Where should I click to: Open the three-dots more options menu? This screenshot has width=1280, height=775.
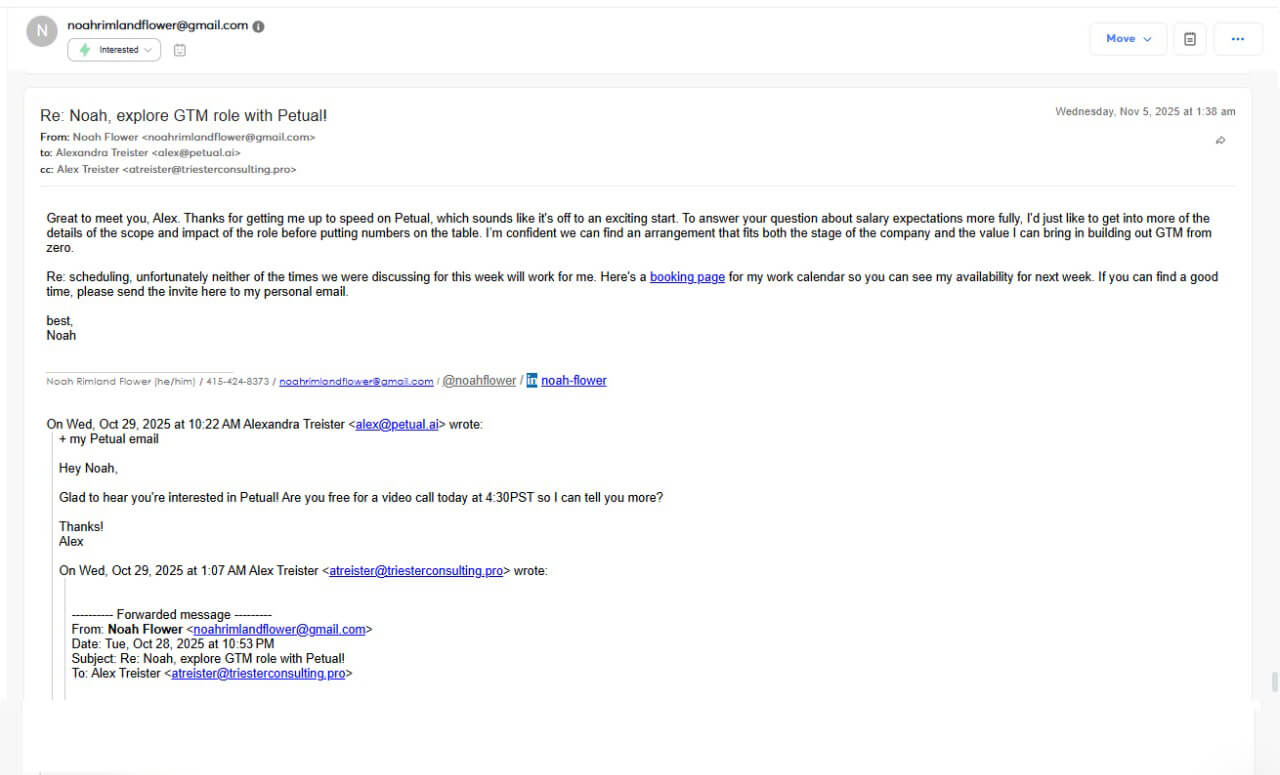[x=1238, y=39]
